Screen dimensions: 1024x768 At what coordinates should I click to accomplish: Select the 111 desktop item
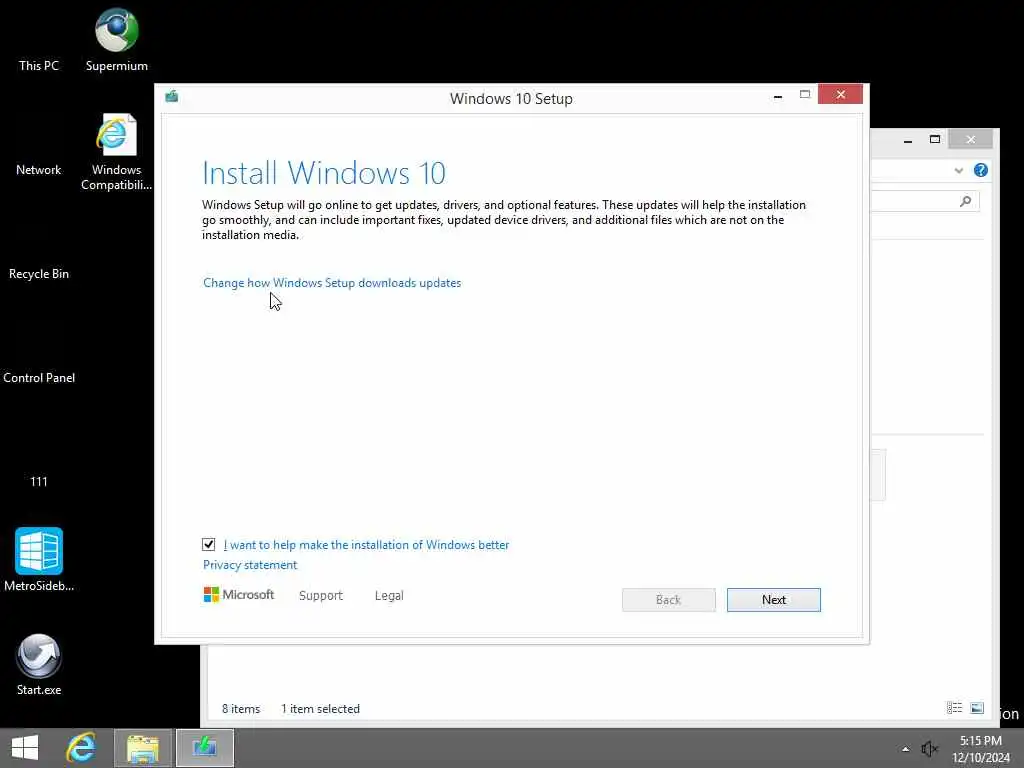click(39, 481)
